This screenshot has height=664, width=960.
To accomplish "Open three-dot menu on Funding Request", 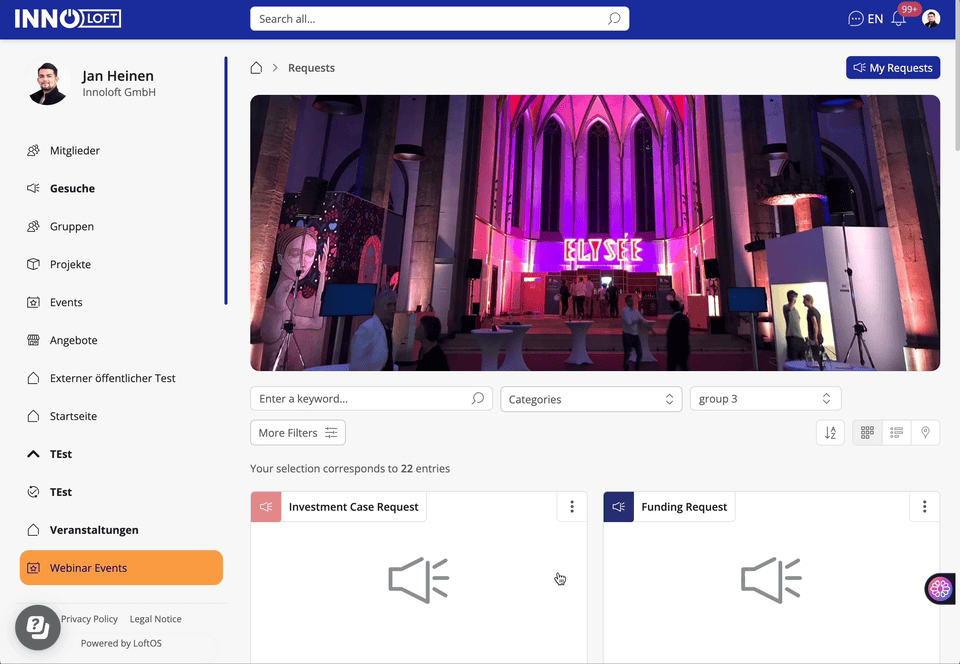I will [924, 507].
